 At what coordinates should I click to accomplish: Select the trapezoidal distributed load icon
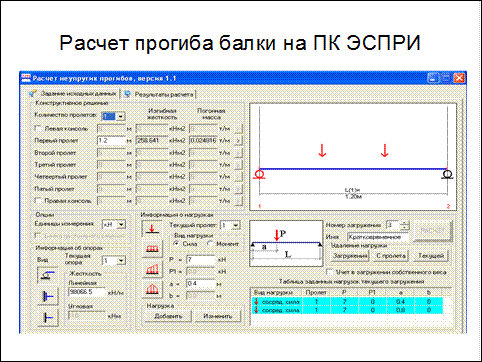[152, 269]
